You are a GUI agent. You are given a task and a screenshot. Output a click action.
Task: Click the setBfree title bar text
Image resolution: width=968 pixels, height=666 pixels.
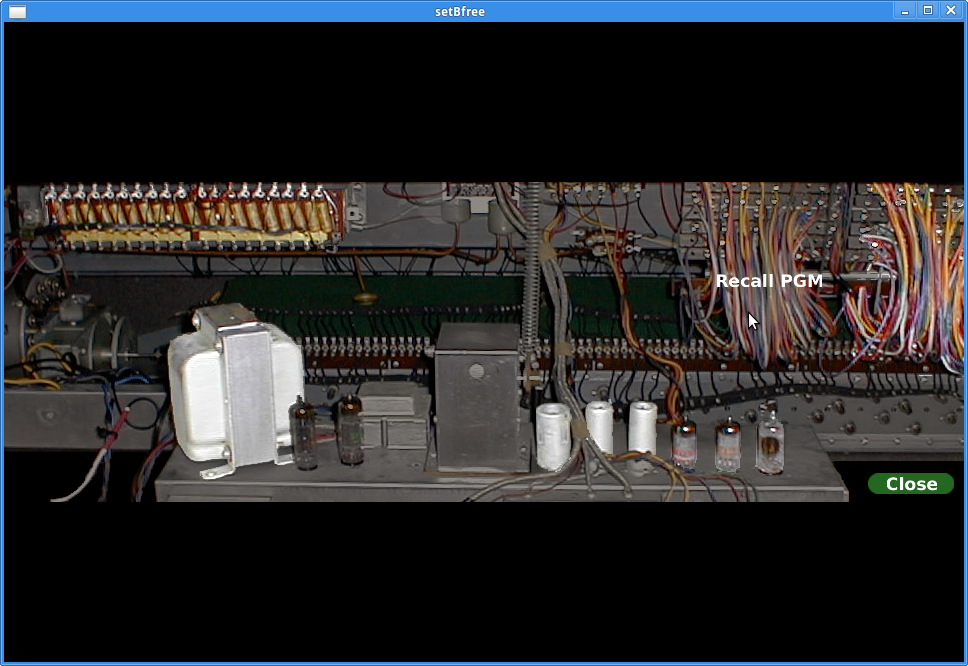(459, 11)
